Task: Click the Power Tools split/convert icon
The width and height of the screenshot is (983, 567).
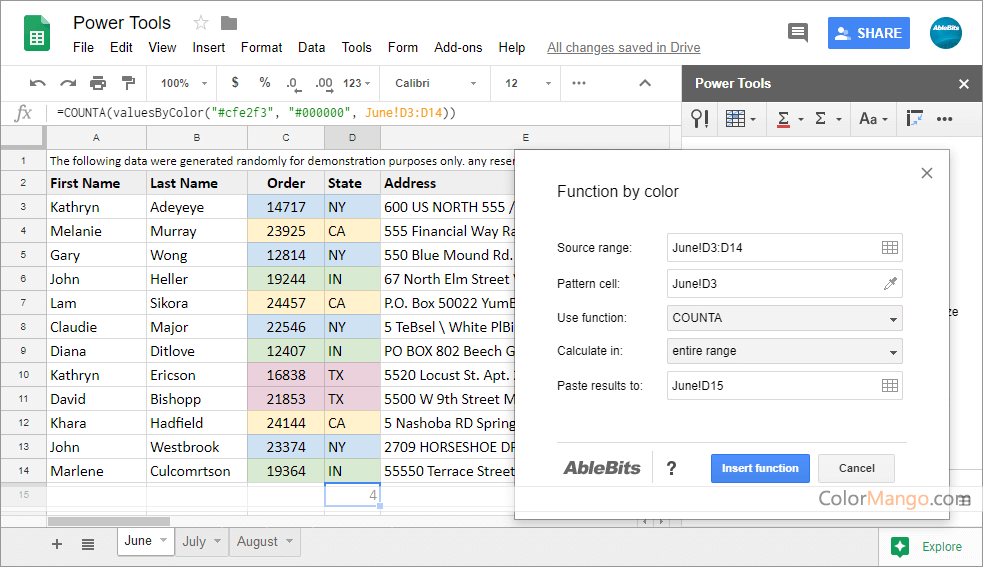Action: [914, 119]
